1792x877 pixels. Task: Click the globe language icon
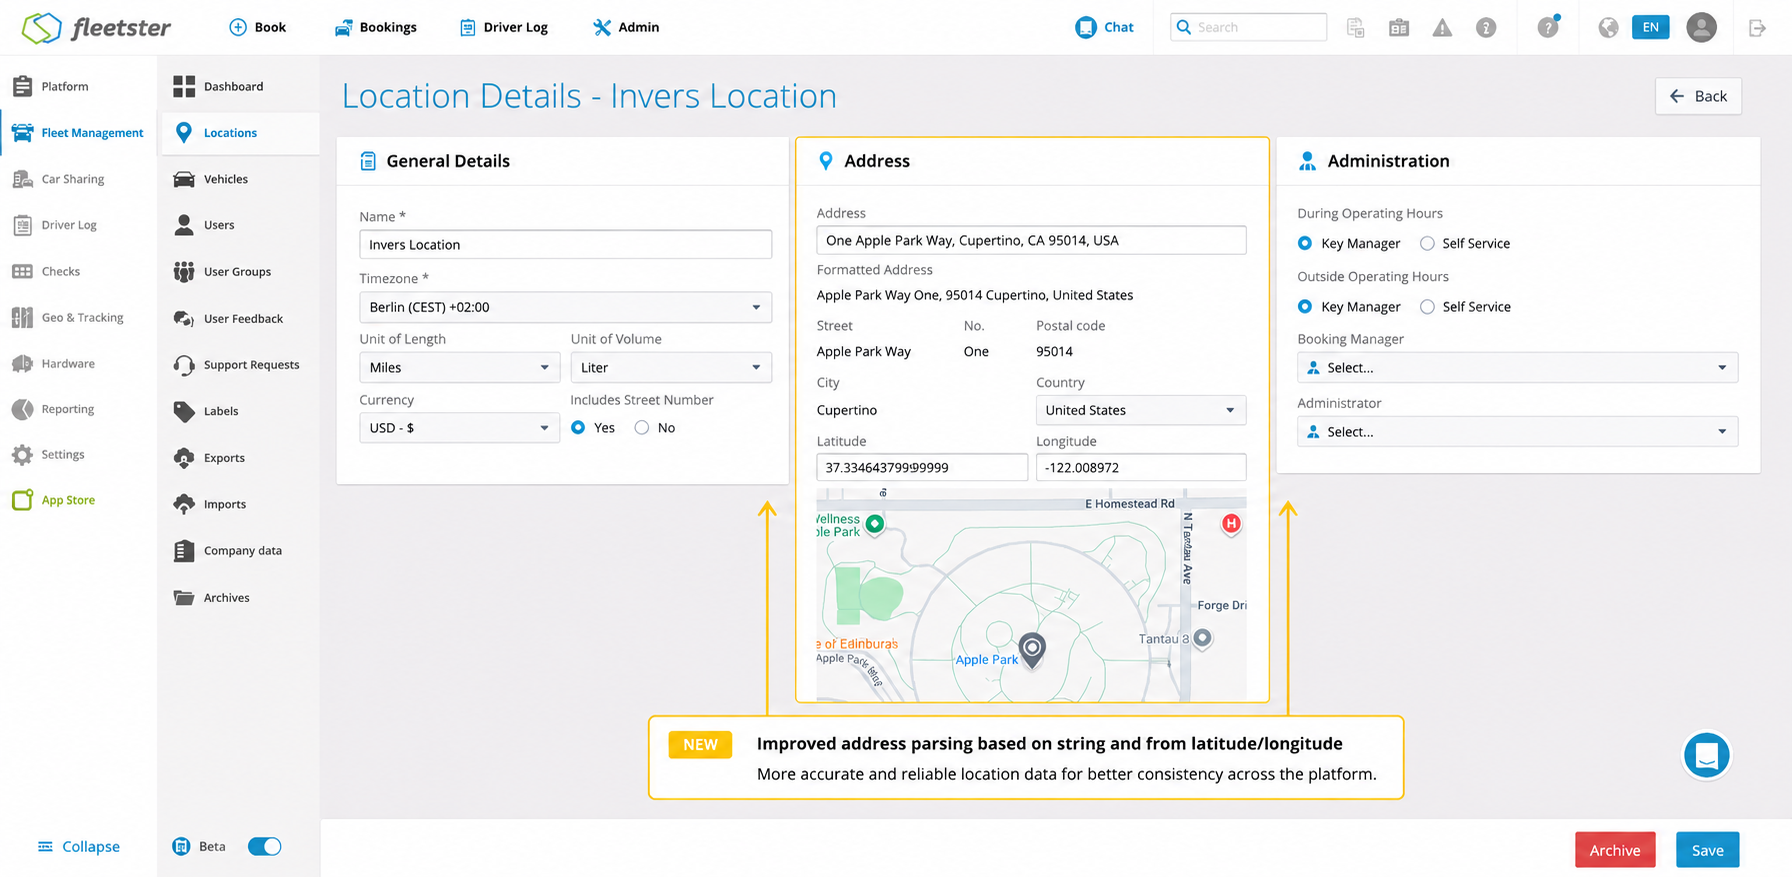1608,28
